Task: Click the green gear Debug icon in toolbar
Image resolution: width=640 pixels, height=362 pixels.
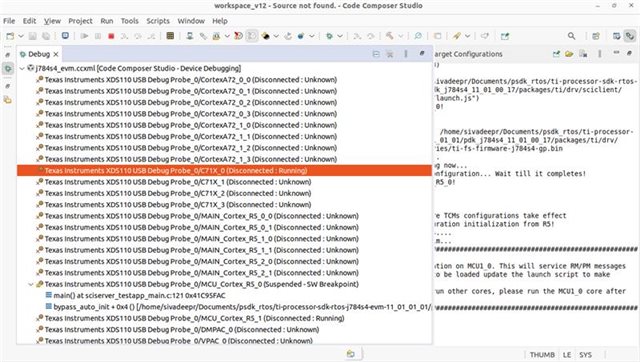Action: pos(329,36)
